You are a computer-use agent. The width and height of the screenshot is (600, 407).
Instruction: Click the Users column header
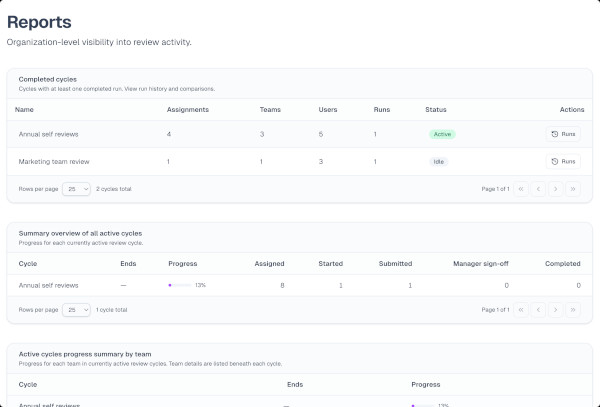click(328, 109)
